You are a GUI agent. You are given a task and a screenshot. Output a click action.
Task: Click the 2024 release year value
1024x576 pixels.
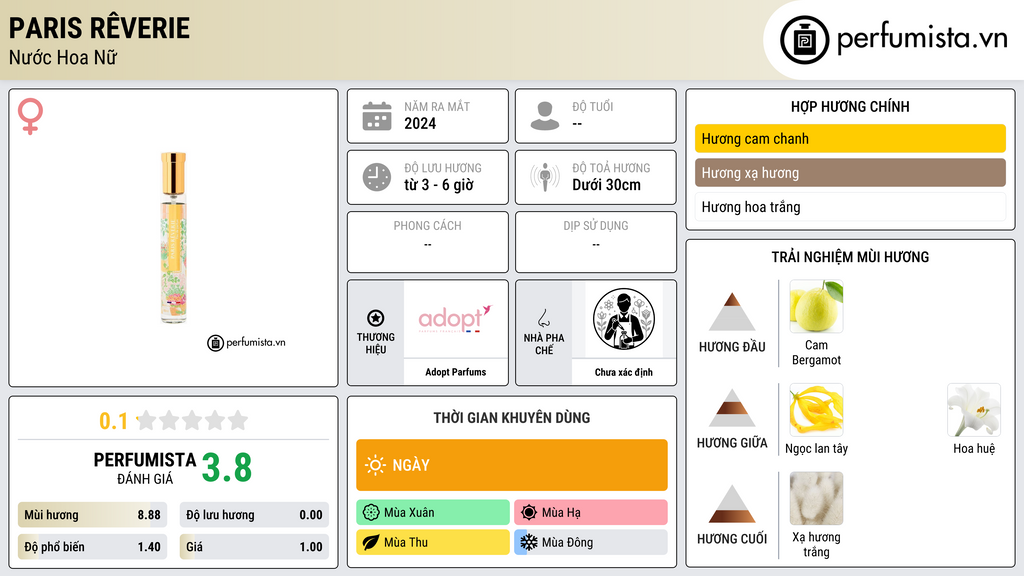pos(420,123)
